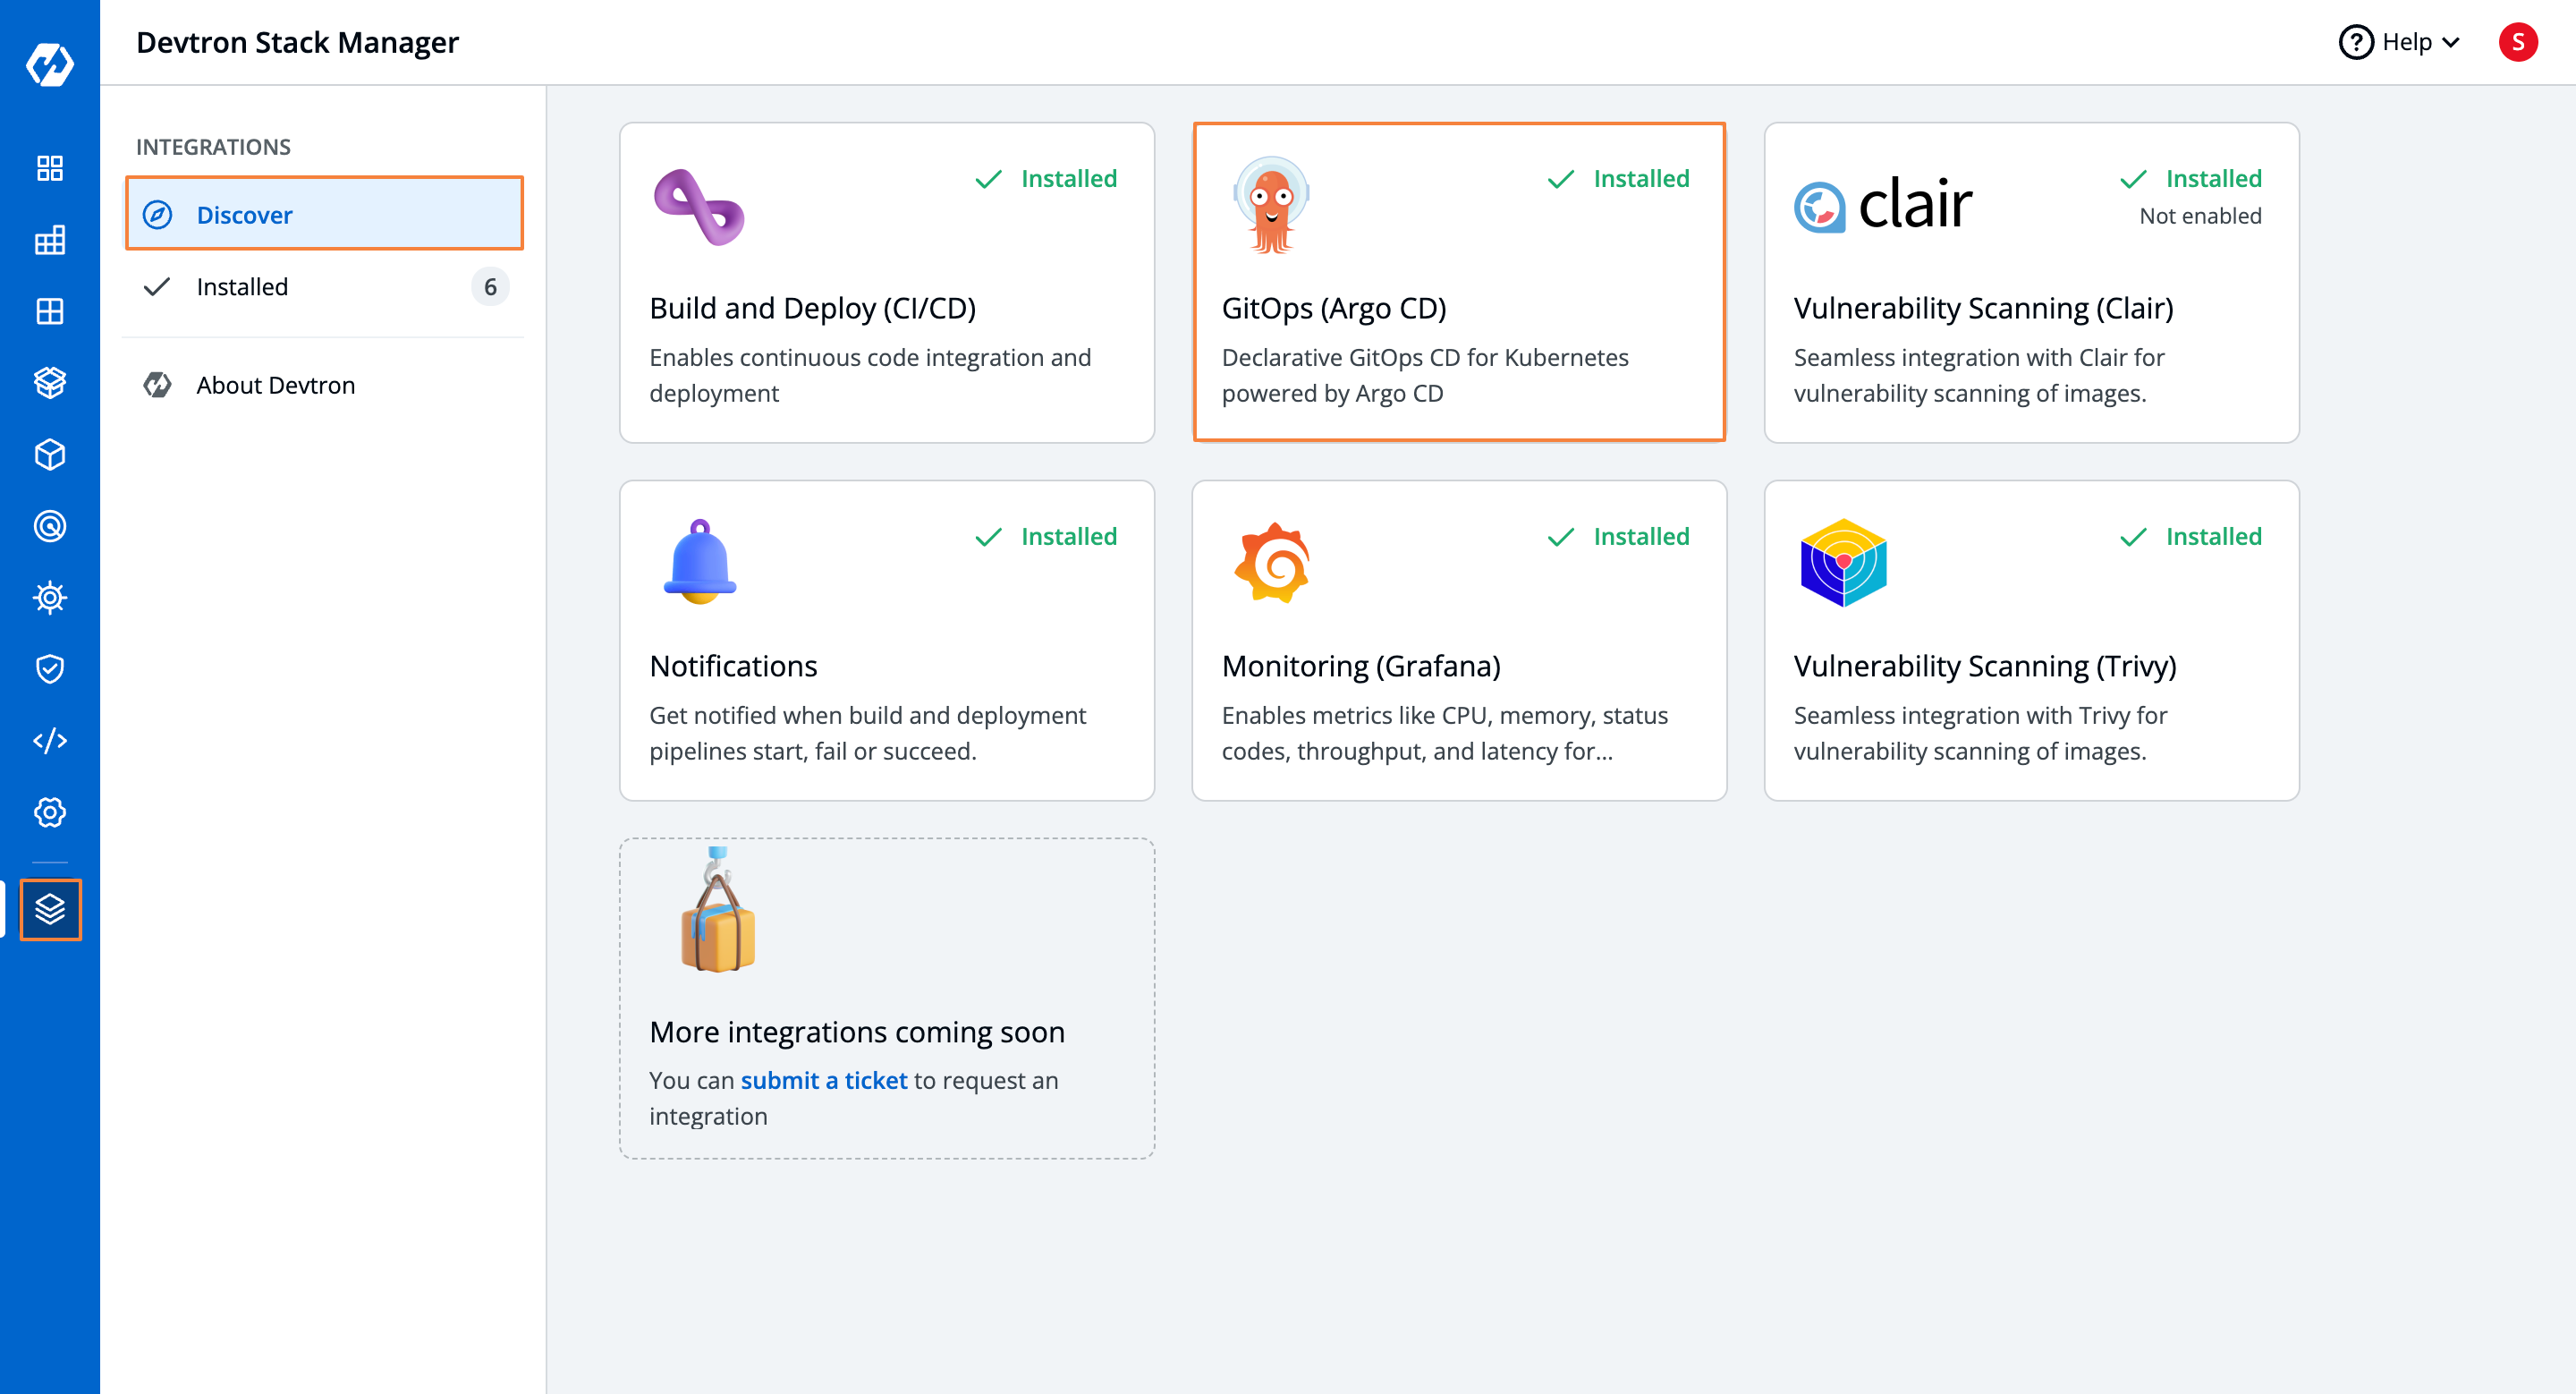Open the Clusters target icon
This screenshot has height=1394, width=2576.
pos(50,527)
